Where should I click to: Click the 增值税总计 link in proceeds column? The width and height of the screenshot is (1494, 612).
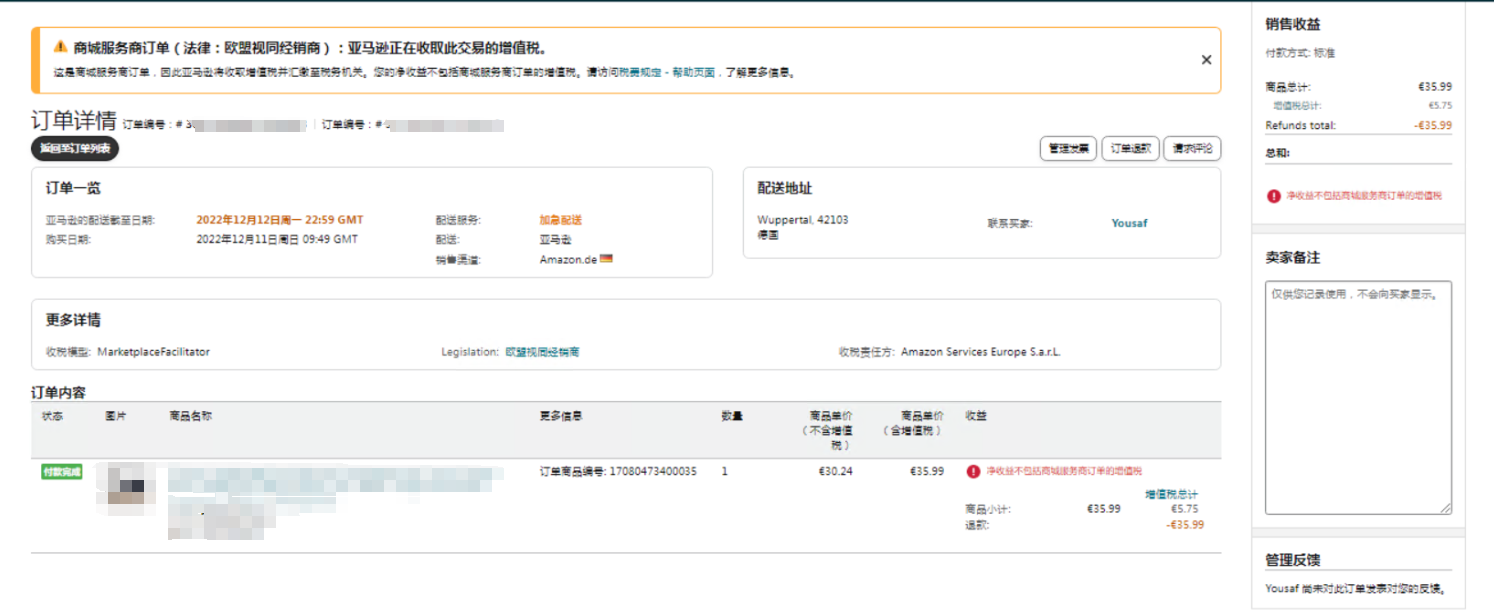[x=1171, y=494]
